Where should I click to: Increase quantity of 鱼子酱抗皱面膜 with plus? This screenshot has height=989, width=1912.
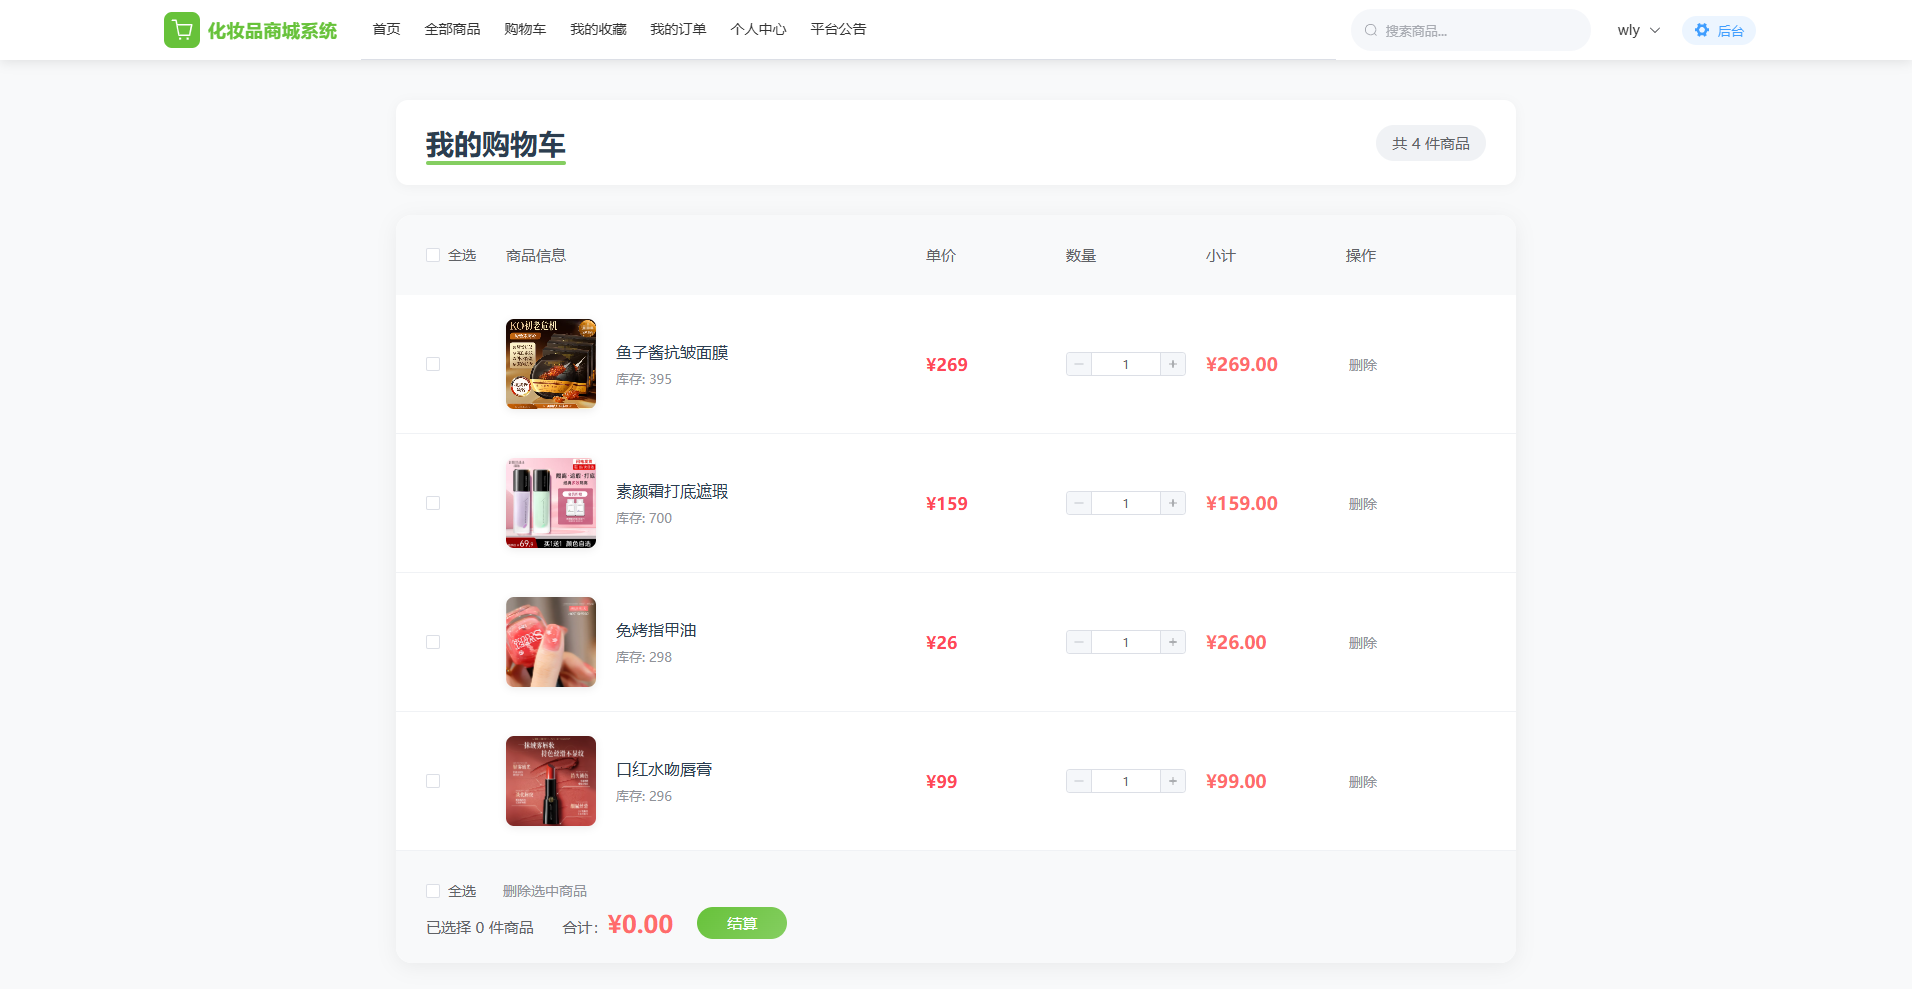click(1173, 364)
